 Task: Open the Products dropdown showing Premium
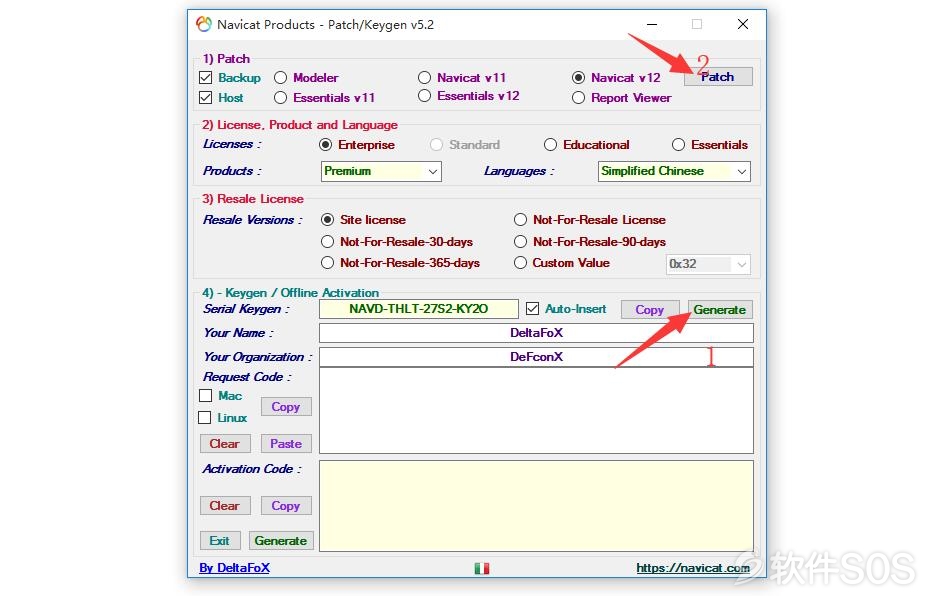pos(381,171)
